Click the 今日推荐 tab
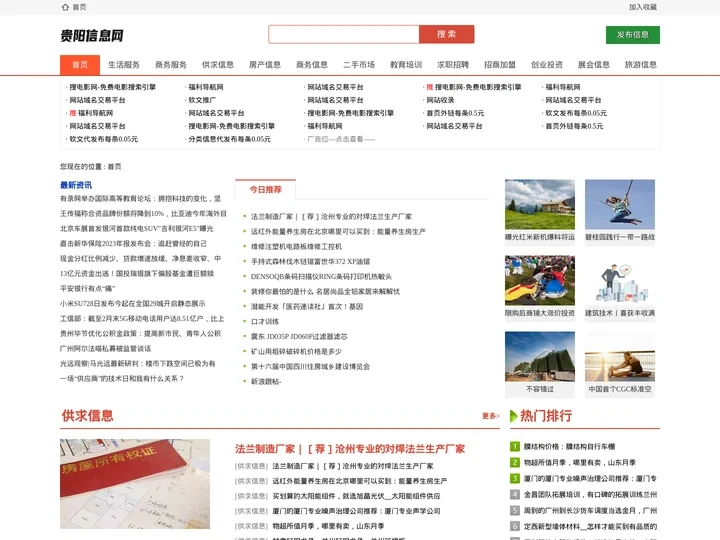 265,190
